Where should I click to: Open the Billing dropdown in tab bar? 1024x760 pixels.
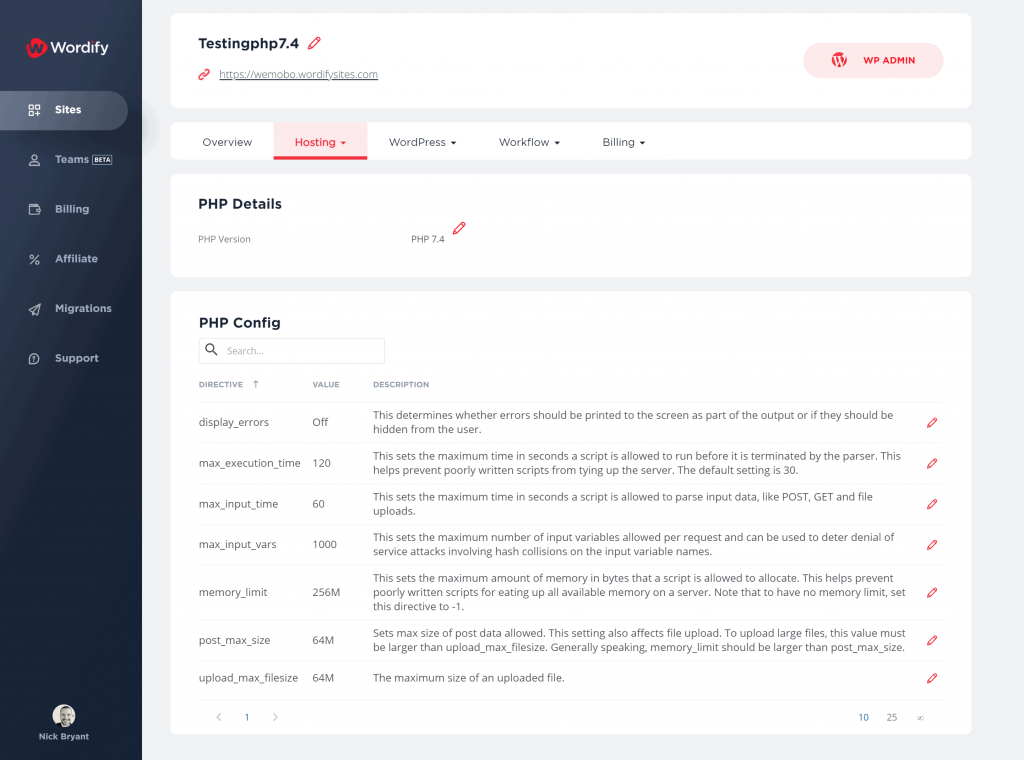[x=623, y=142]
